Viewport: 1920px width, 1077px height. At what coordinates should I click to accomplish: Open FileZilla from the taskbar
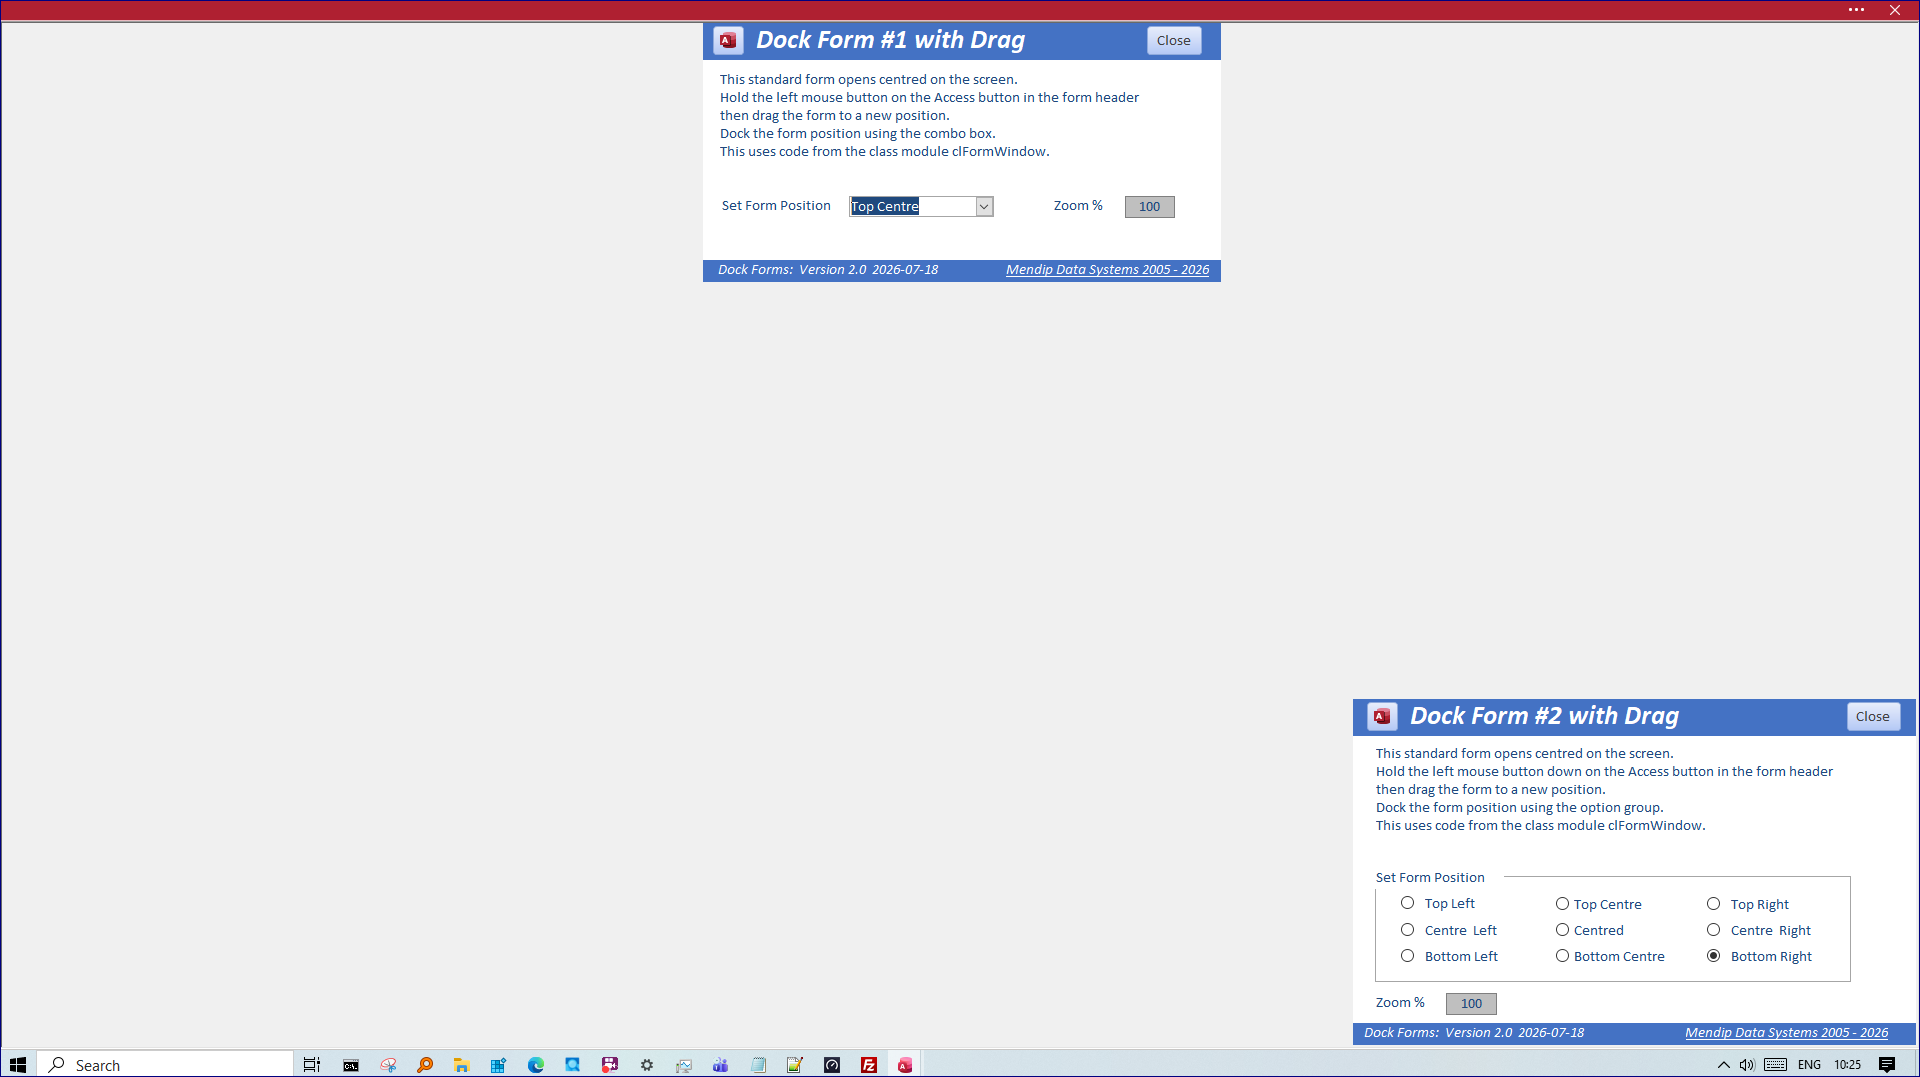tap(869, 1065)
